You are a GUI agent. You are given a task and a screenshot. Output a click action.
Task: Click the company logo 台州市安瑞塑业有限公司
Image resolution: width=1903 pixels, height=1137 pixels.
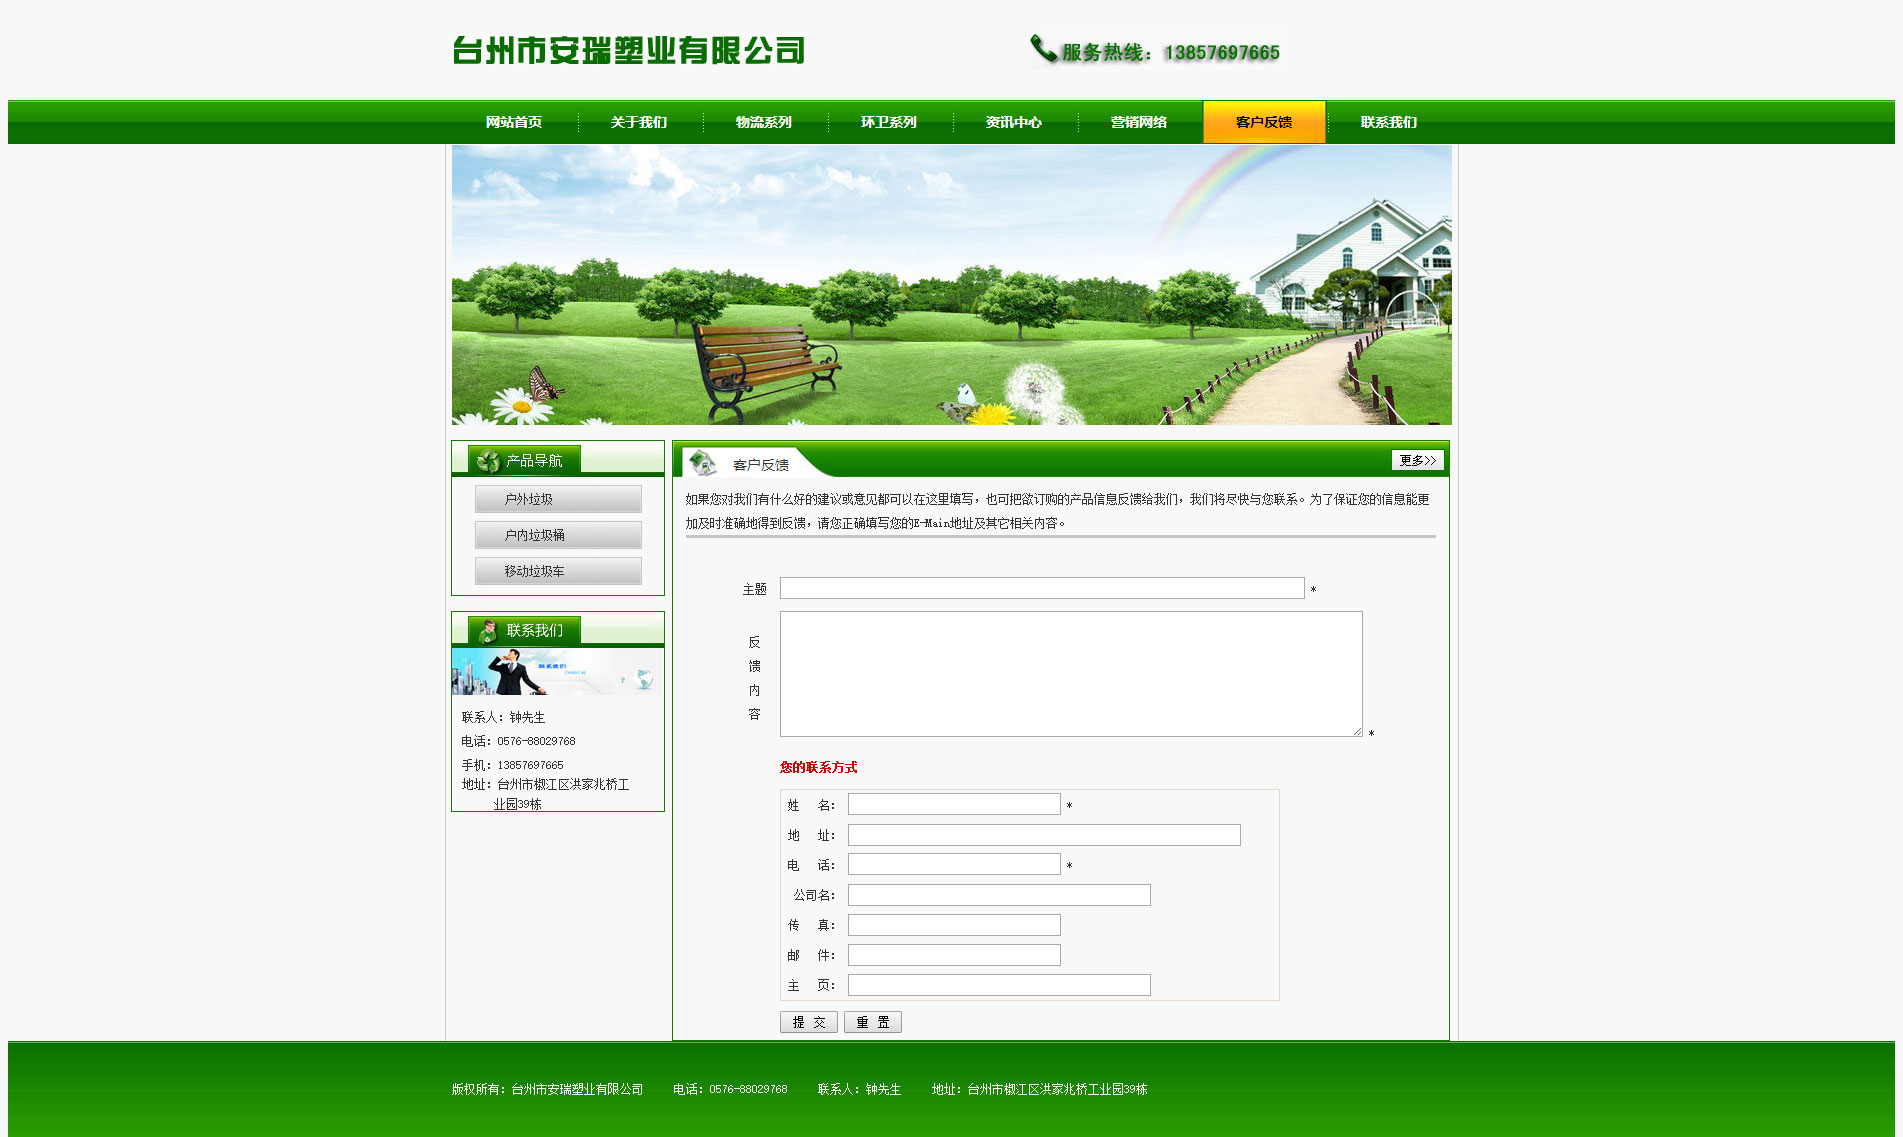[628, 50]
